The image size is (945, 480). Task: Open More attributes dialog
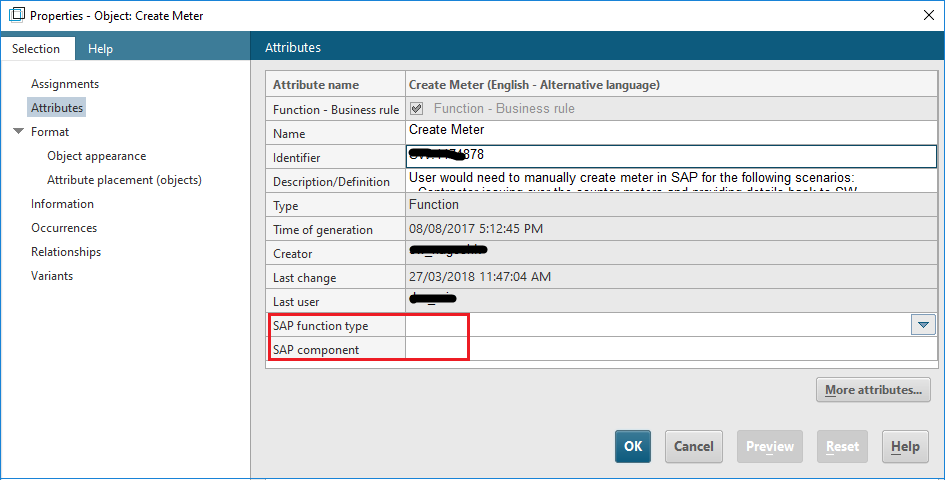tap(873, 390)
